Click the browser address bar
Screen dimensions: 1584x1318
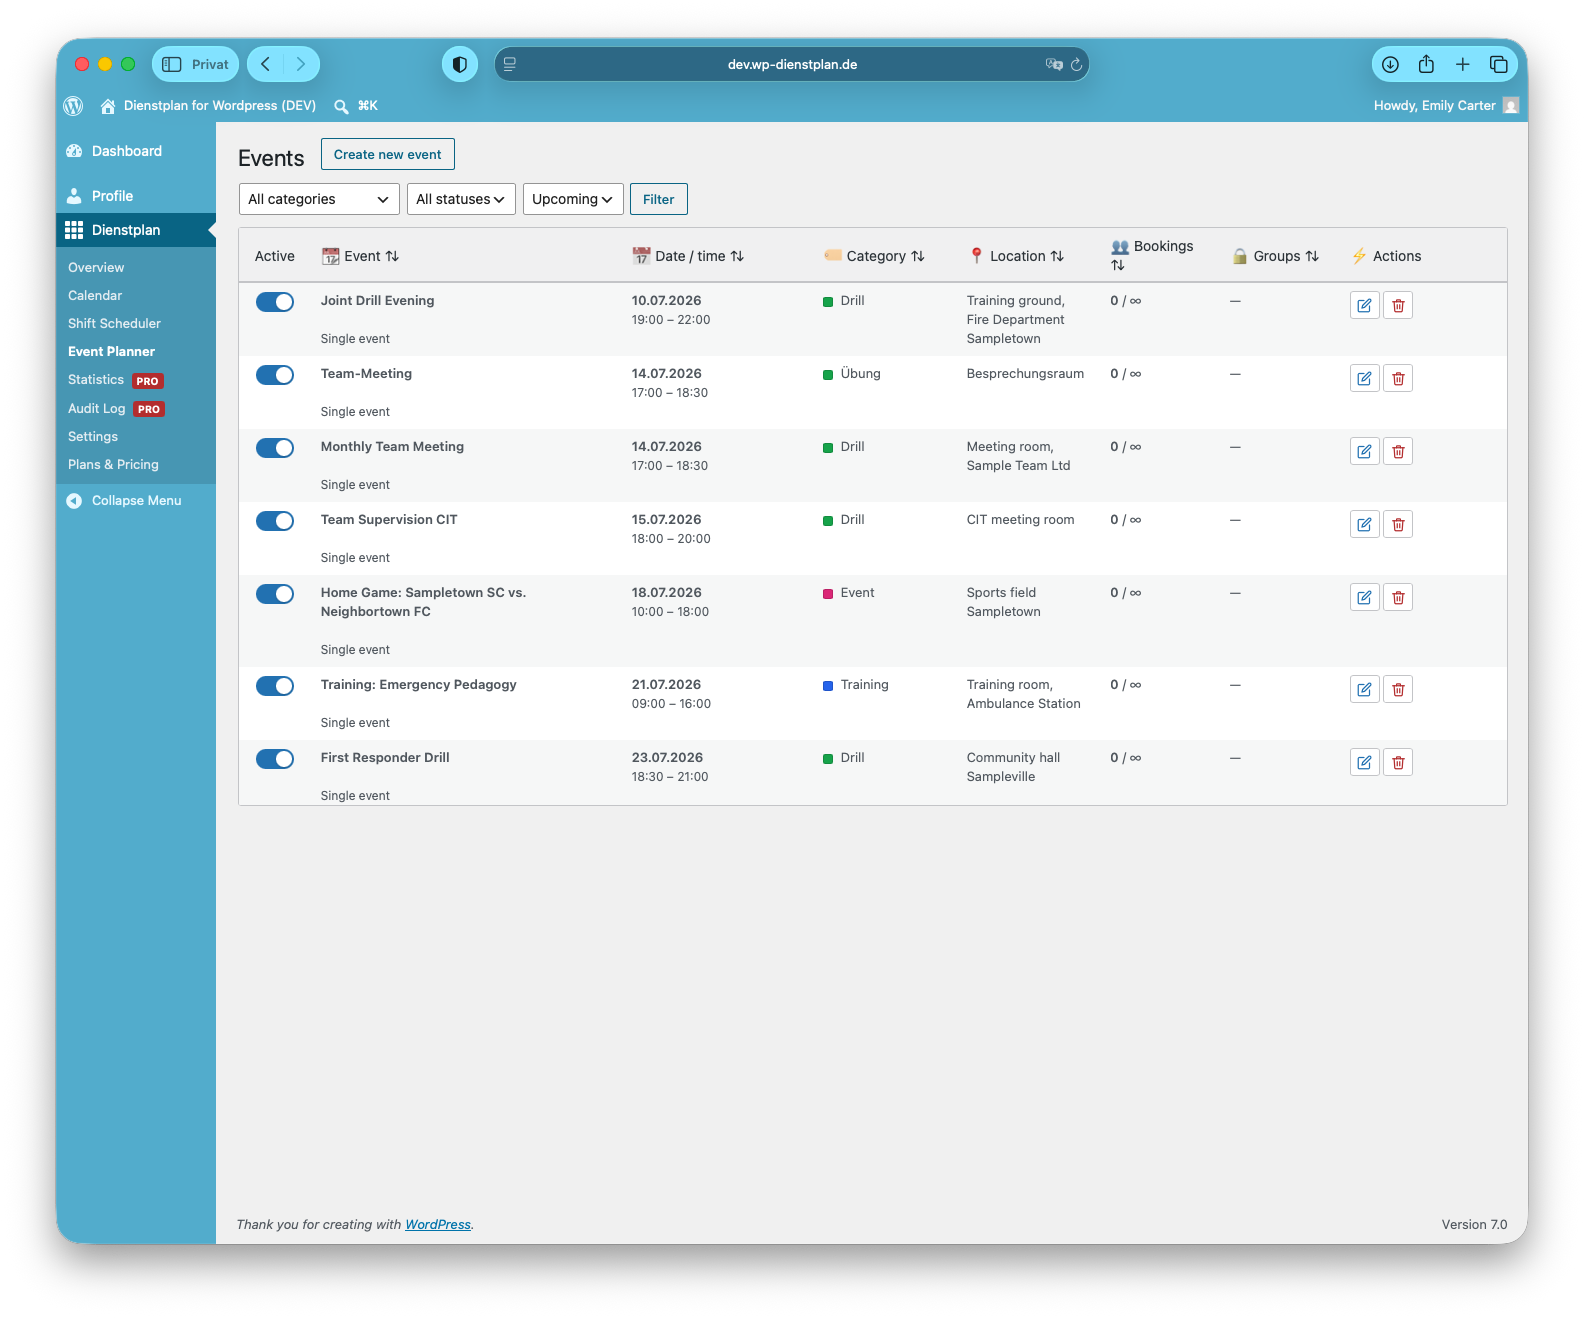792,64
